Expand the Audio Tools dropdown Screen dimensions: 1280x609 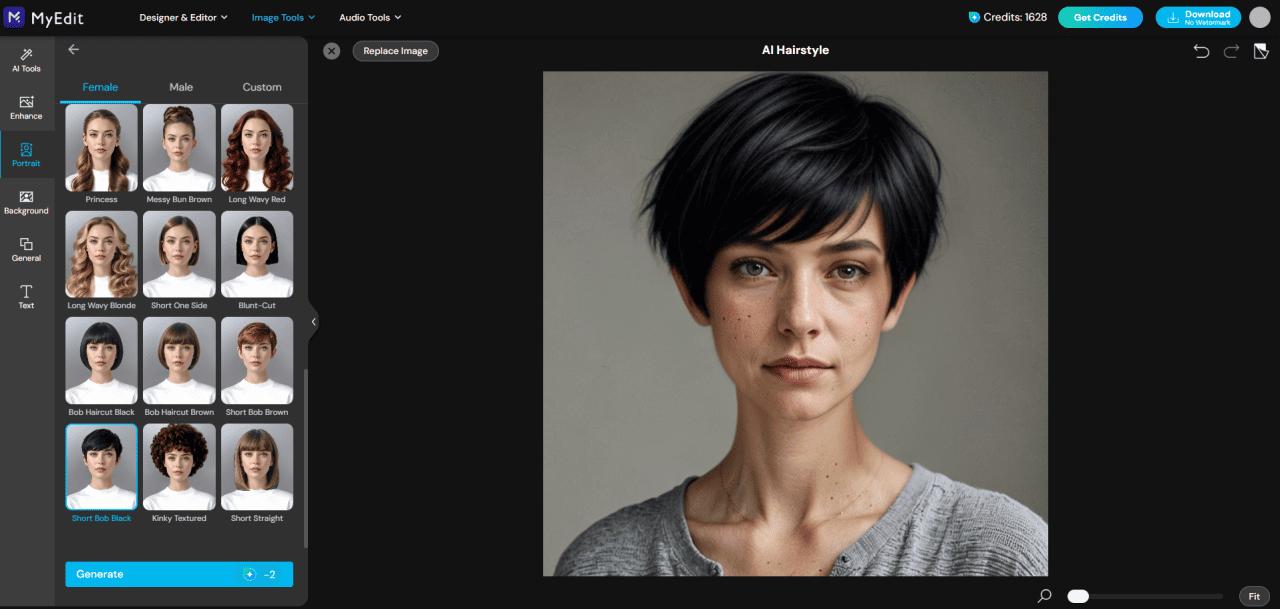tap(369, 17)
